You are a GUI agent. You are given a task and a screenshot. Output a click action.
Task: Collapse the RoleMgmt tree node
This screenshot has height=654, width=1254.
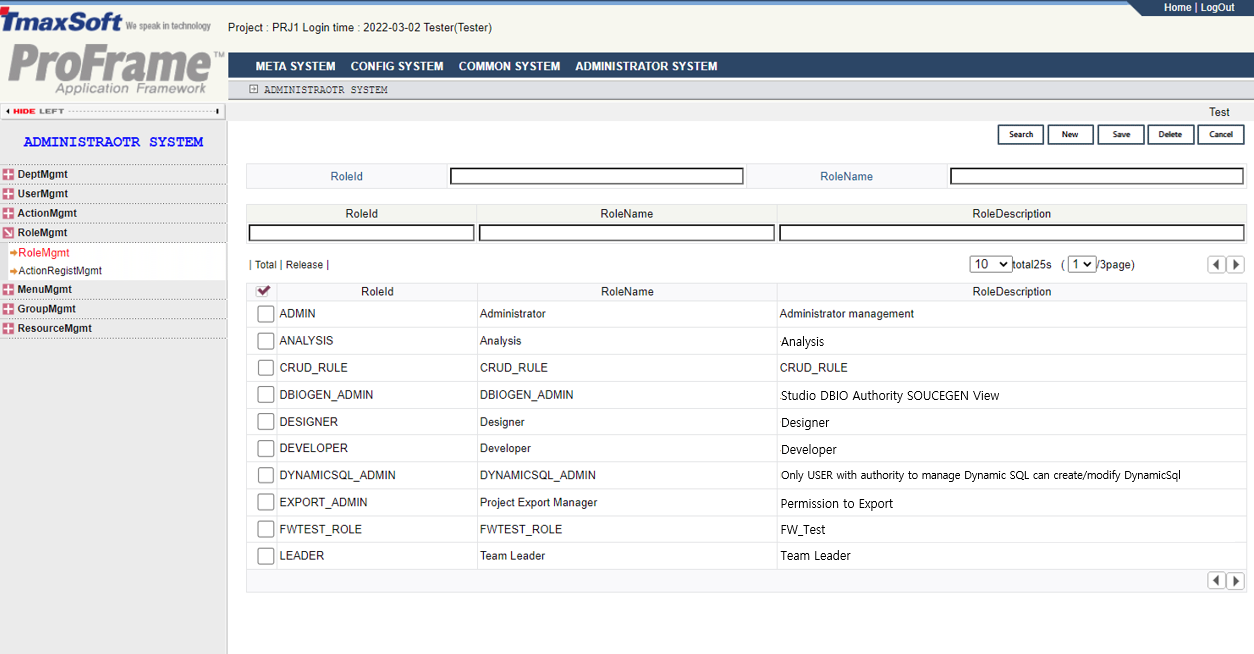[8, 233]
